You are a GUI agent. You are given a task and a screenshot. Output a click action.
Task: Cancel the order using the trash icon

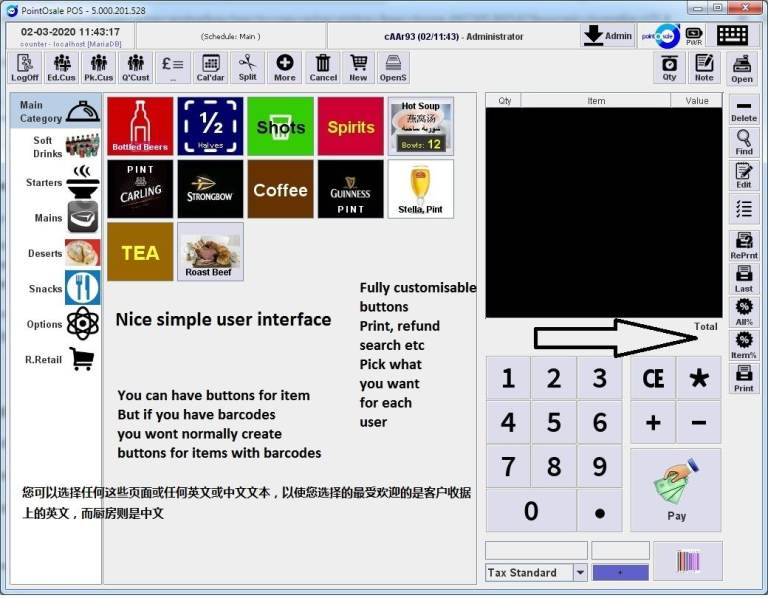[x=323, y=67]
